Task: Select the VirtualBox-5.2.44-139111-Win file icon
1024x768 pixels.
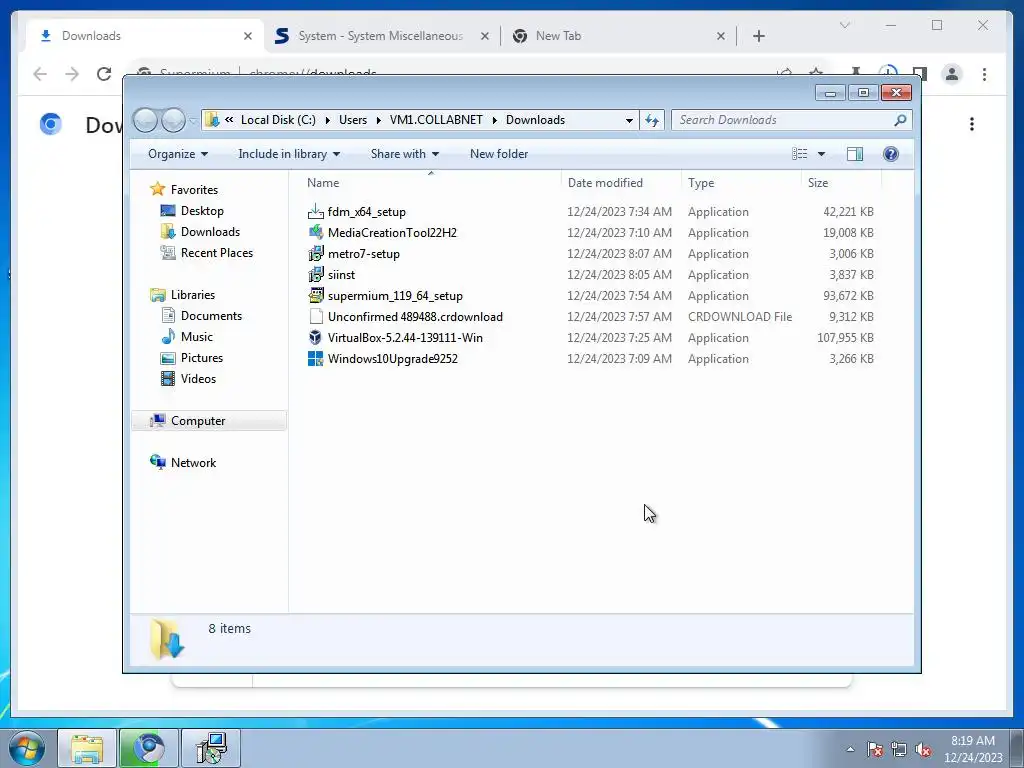Action: tap(315, 338)
